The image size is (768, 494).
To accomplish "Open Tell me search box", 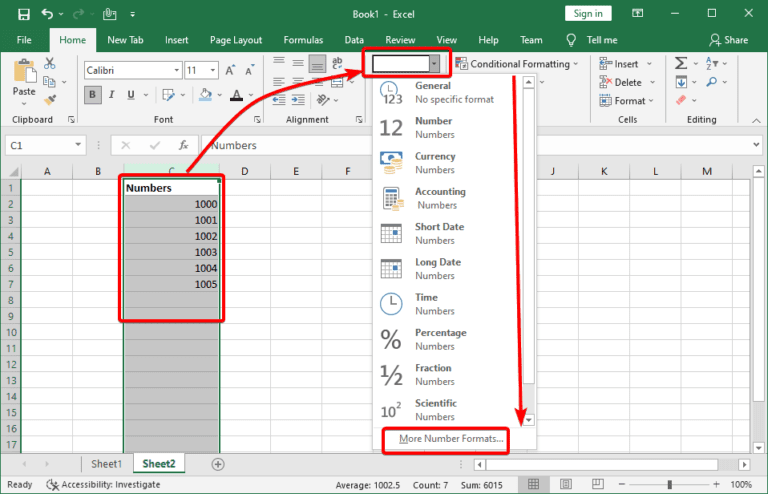I will [x=592, y=40].
